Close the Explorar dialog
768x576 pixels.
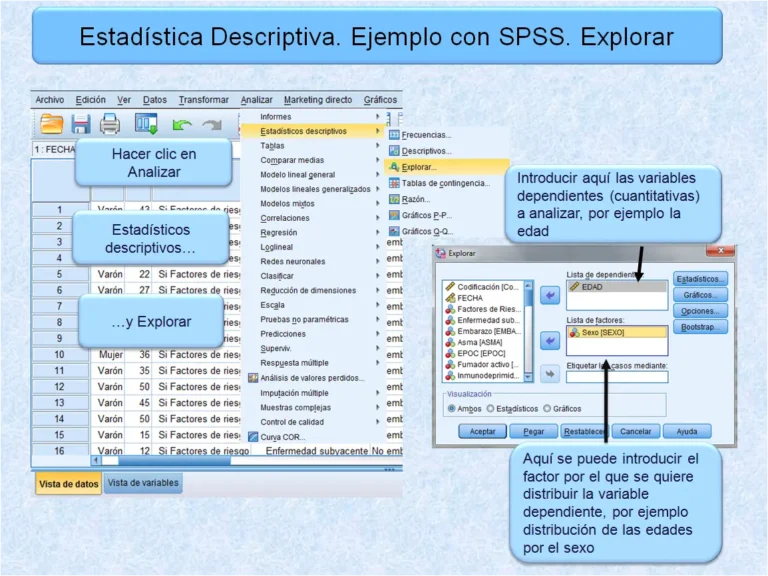click(x=720, y=250)
